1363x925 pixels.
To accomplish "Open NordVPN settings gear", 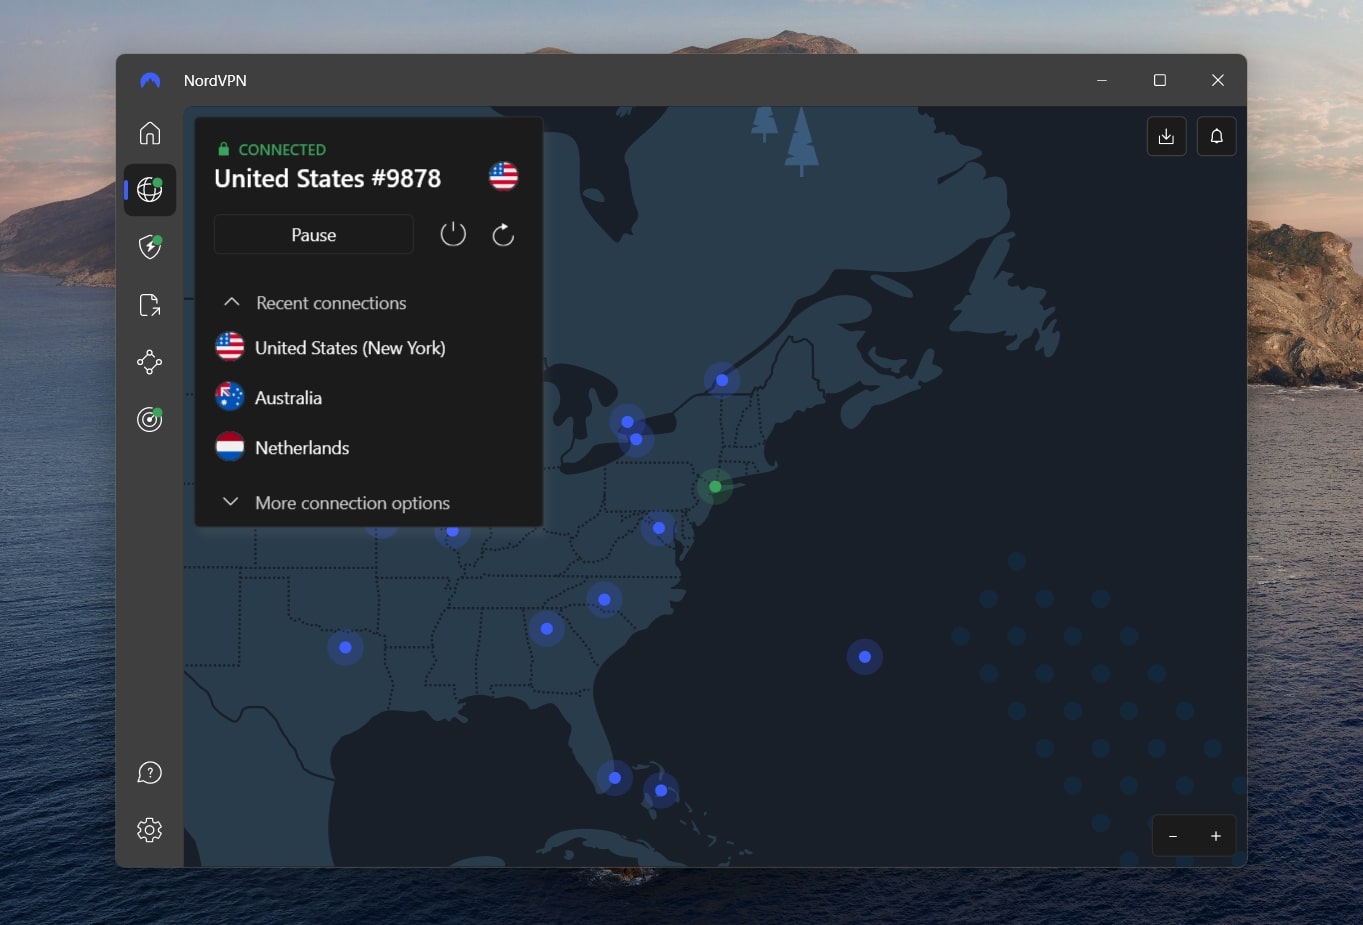I will pyautogui.click(x=149, y=830).
